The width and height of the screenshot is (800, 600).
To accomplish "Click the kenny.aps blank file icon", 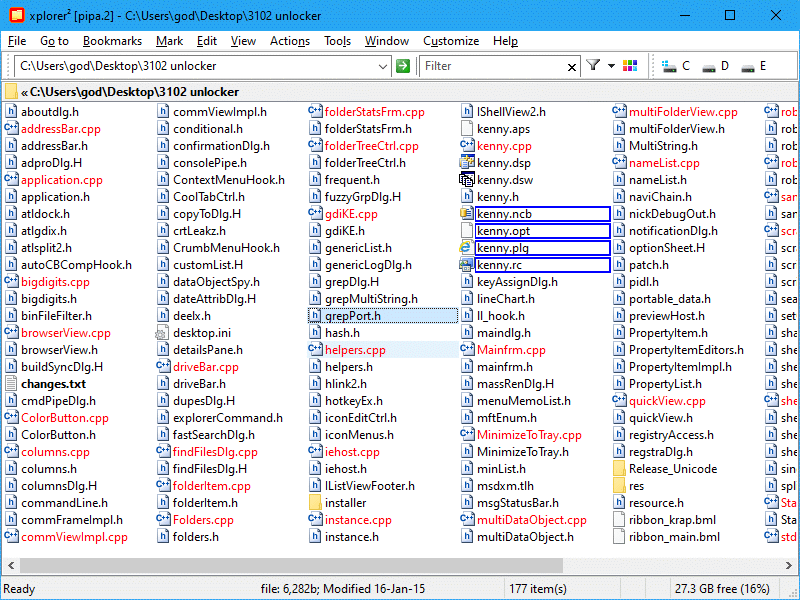I will [466, 129].
